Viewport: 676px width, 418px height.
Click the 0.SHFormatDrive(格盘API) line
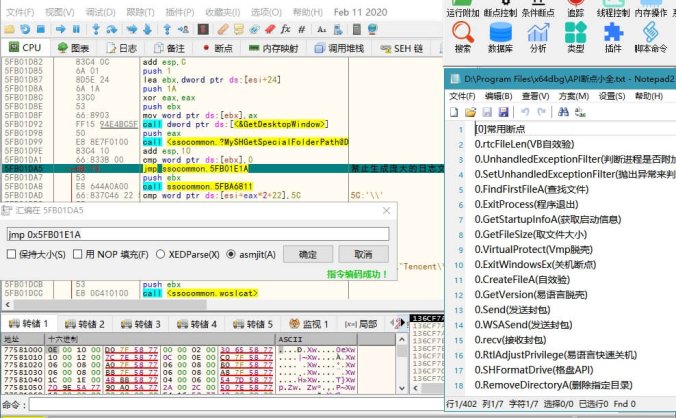534,370
